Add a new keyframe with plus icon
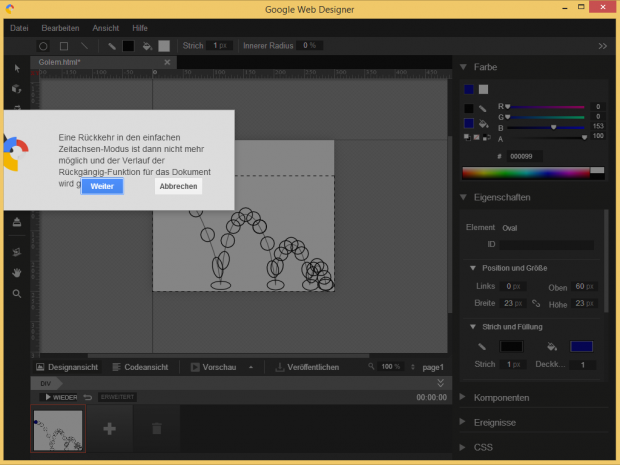 (109, 428)
